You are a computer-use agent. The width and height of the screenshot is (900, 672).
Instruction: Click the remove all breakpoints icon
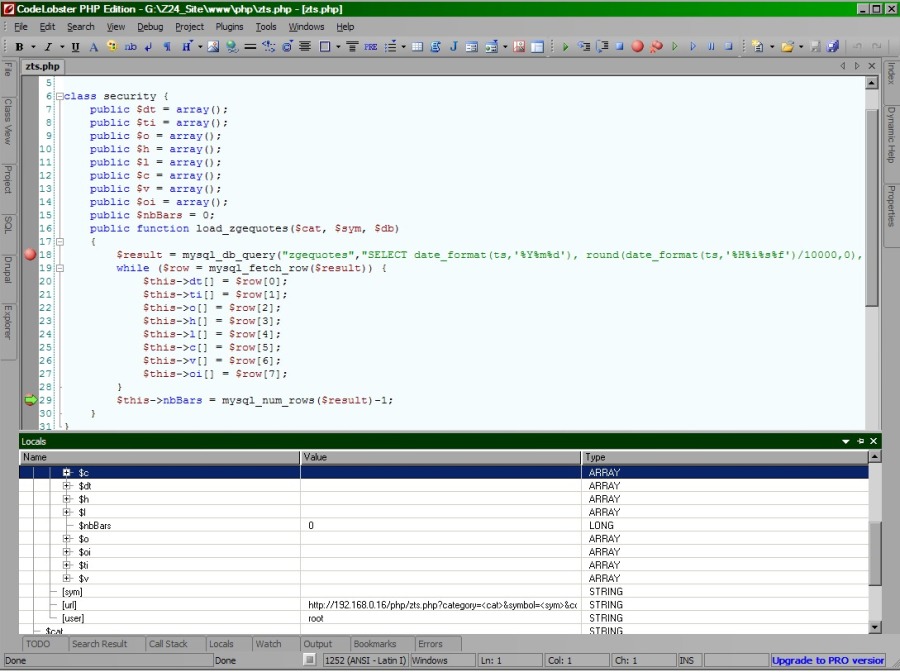pos(656,47)
